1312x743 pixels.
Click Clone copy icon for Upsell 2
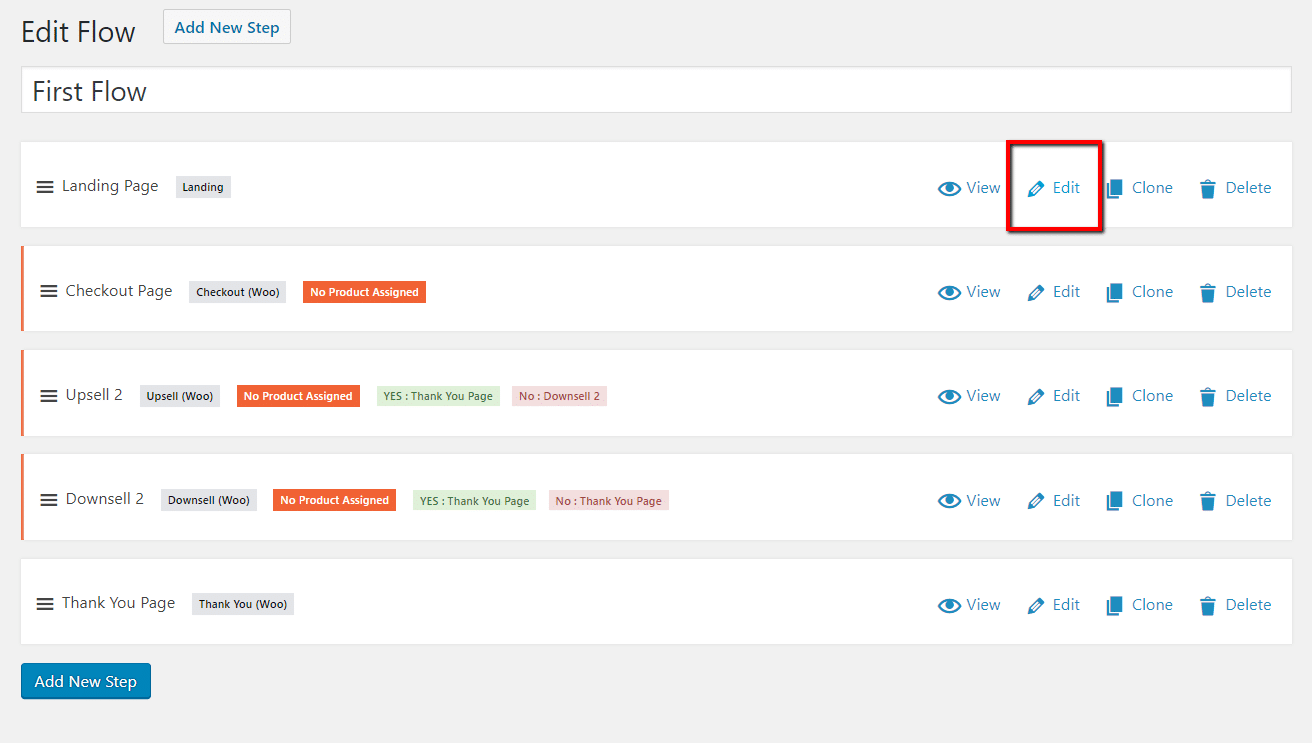[x=1115, y=397]
